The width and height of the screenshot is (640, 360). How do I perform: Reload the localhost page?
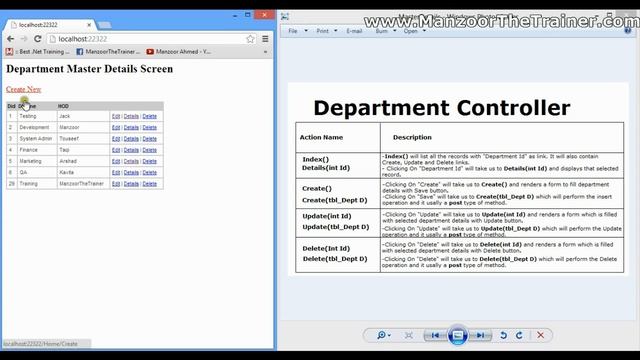click(x=38, y=39)
